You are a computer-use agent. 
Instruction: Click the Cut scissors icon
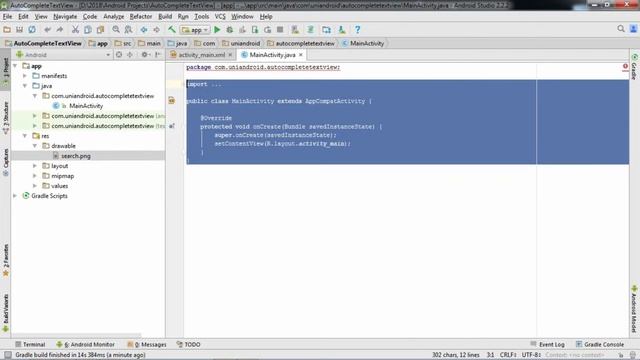pyautogui.click(x=75, y=29)
